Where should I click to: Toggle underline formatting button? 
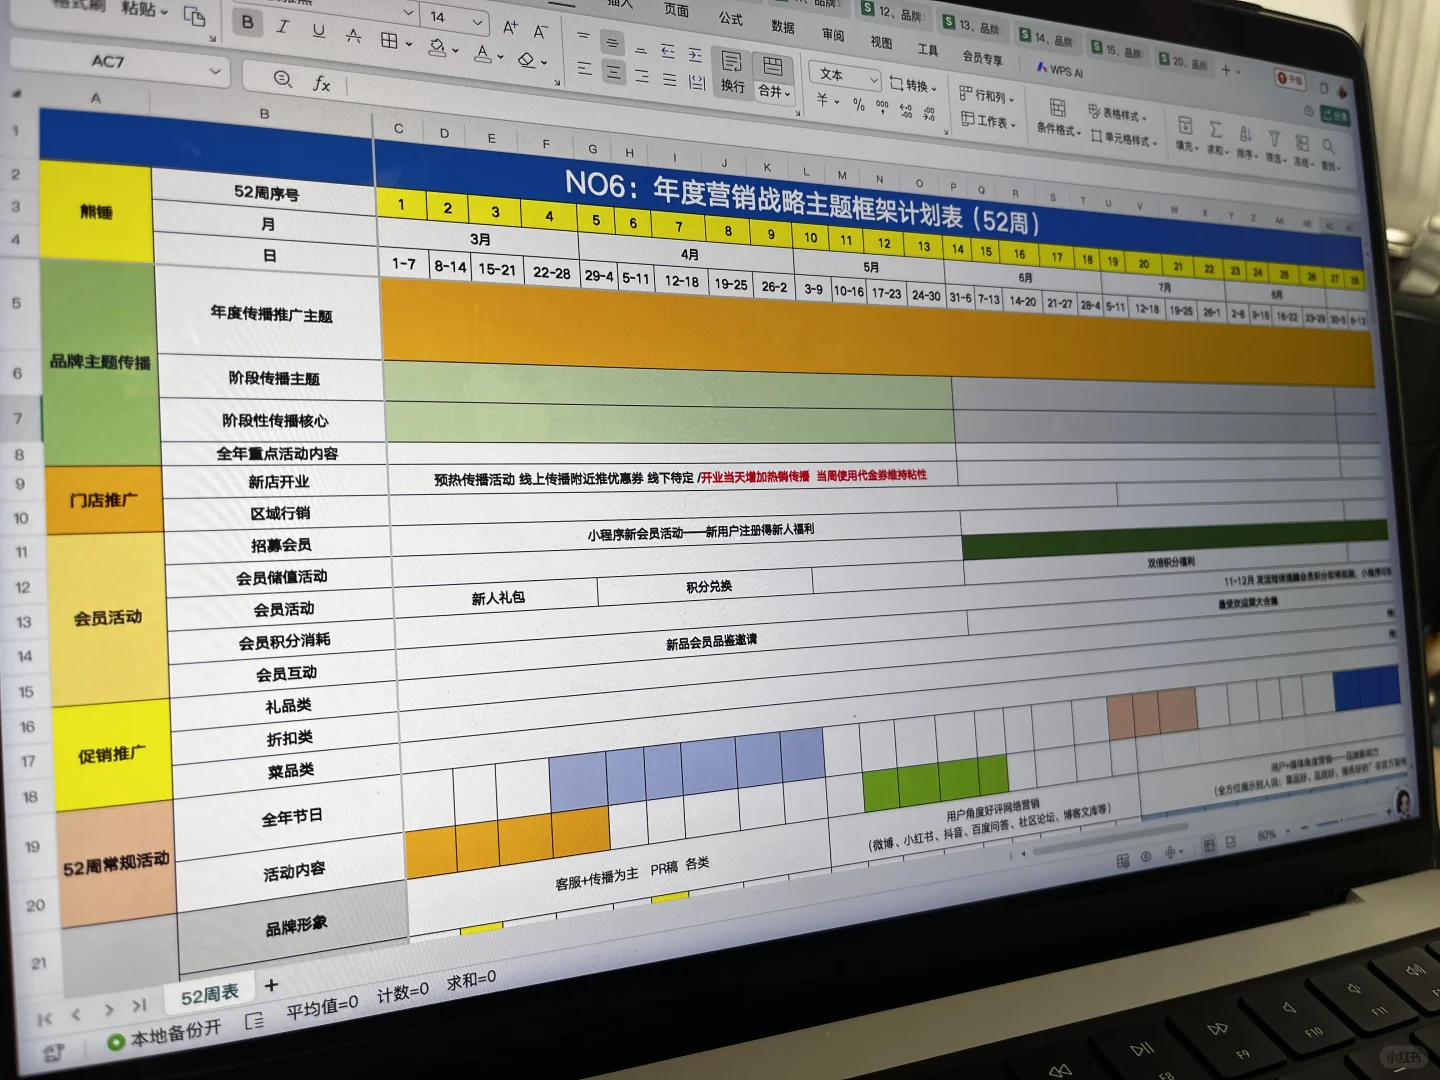pos(319,31)
